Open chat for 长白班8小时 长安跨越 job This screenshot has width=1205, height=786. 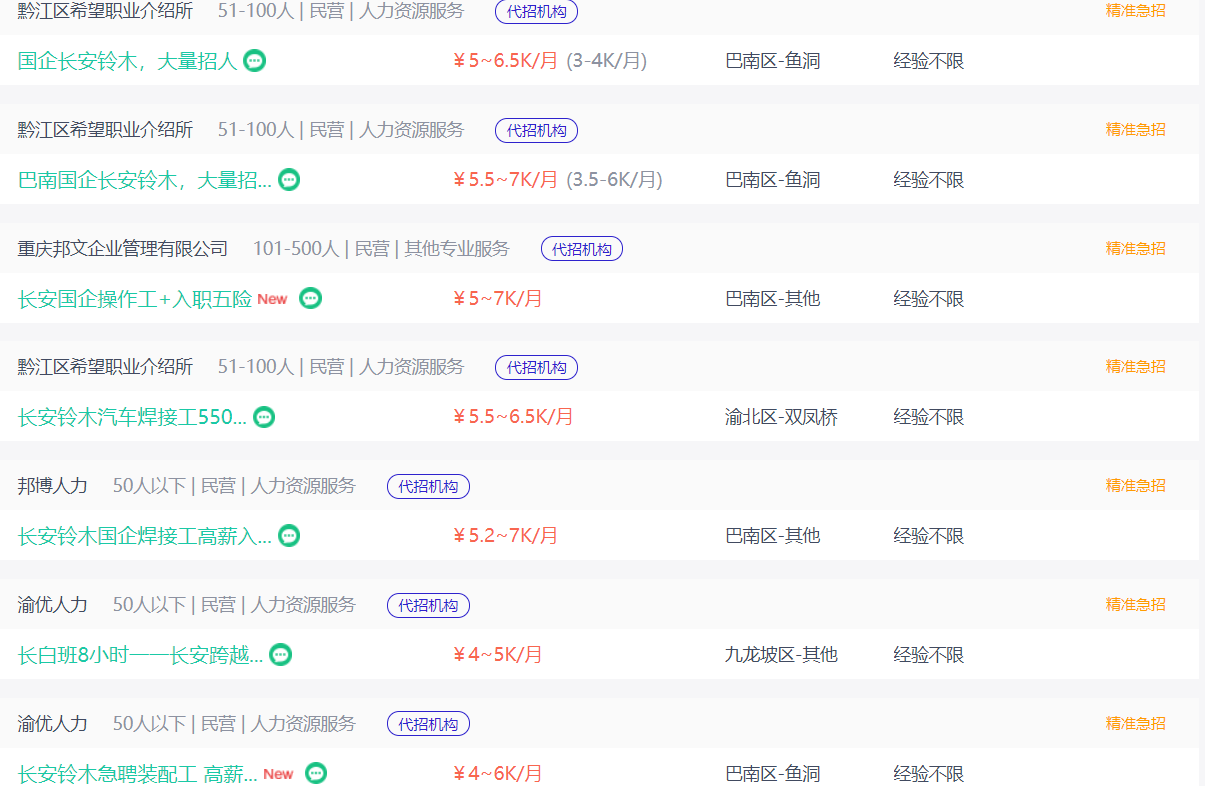(281, 655)
